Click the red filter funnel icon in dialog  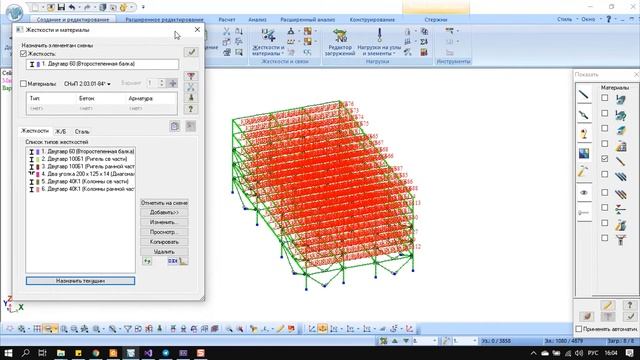[191, 76]
